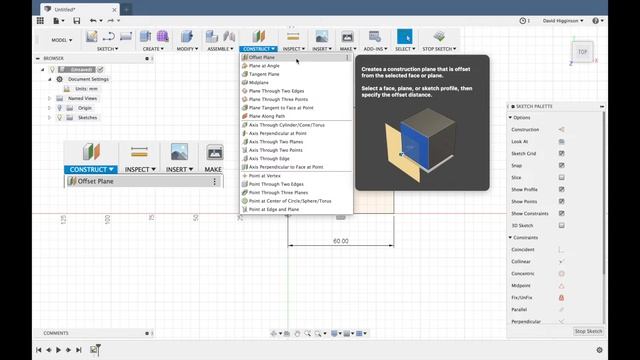Toggle the Snap checkbox
Image resolution: width=640 pixels, height=360 pixels.
pyautogui.click(x=561, y=165)
